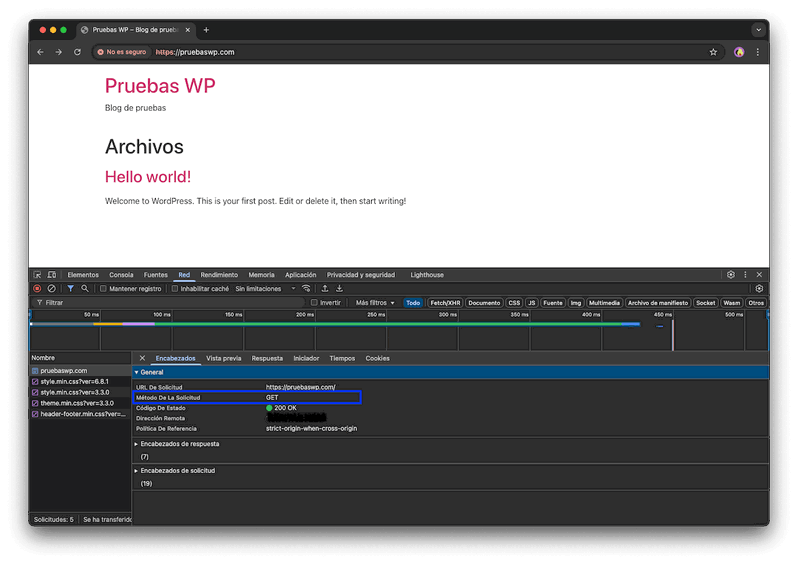The image size is (798, 564).
Task: Export HAR file with download icon
Action: (339, 289)
